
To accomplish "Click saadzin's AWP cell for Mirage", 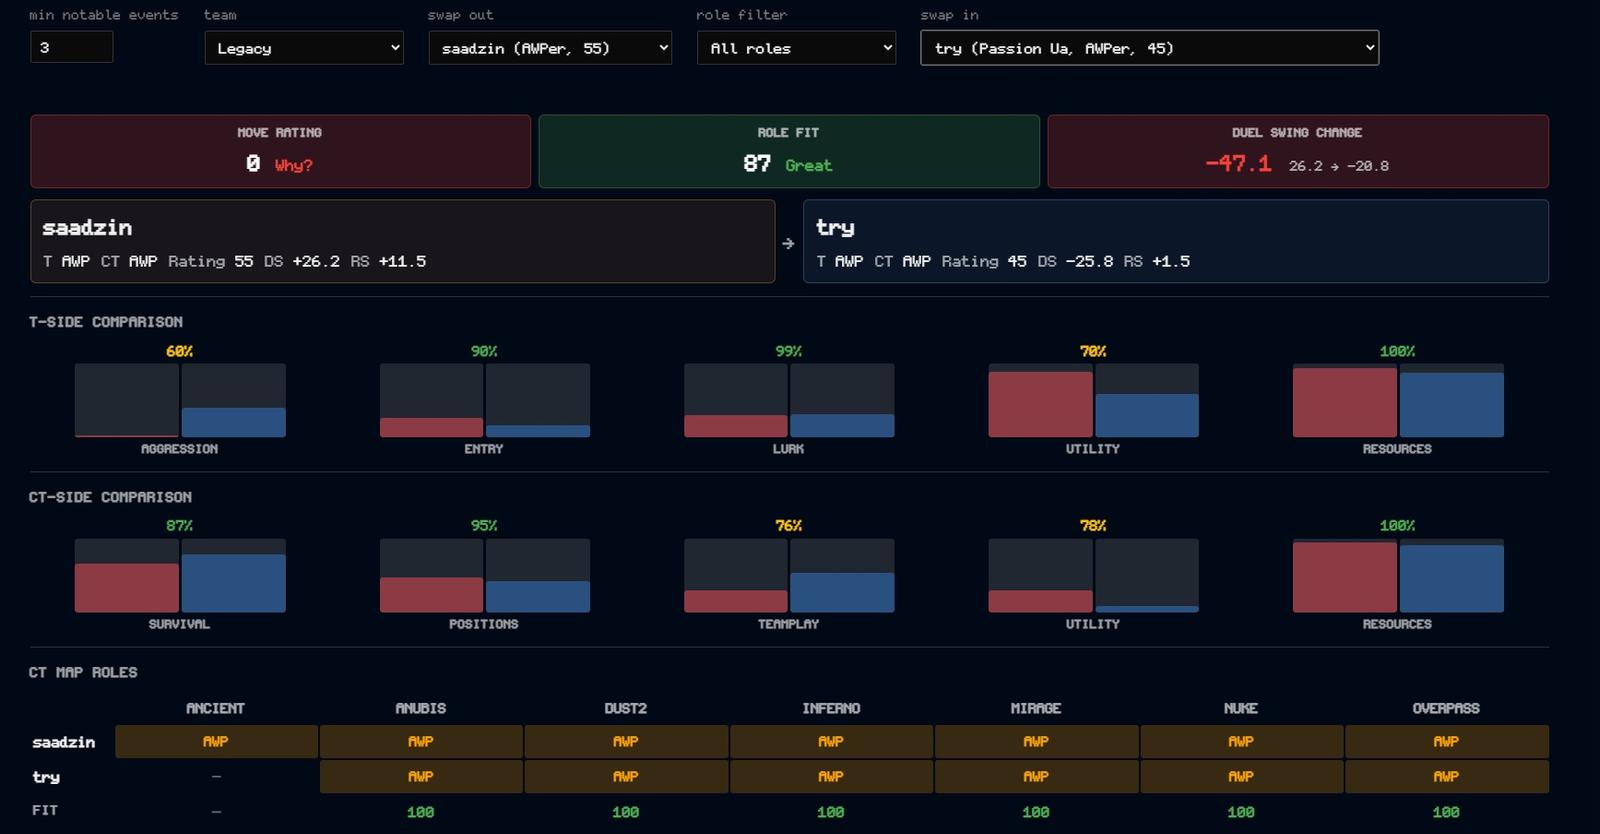I will [x=1036, y=742].
